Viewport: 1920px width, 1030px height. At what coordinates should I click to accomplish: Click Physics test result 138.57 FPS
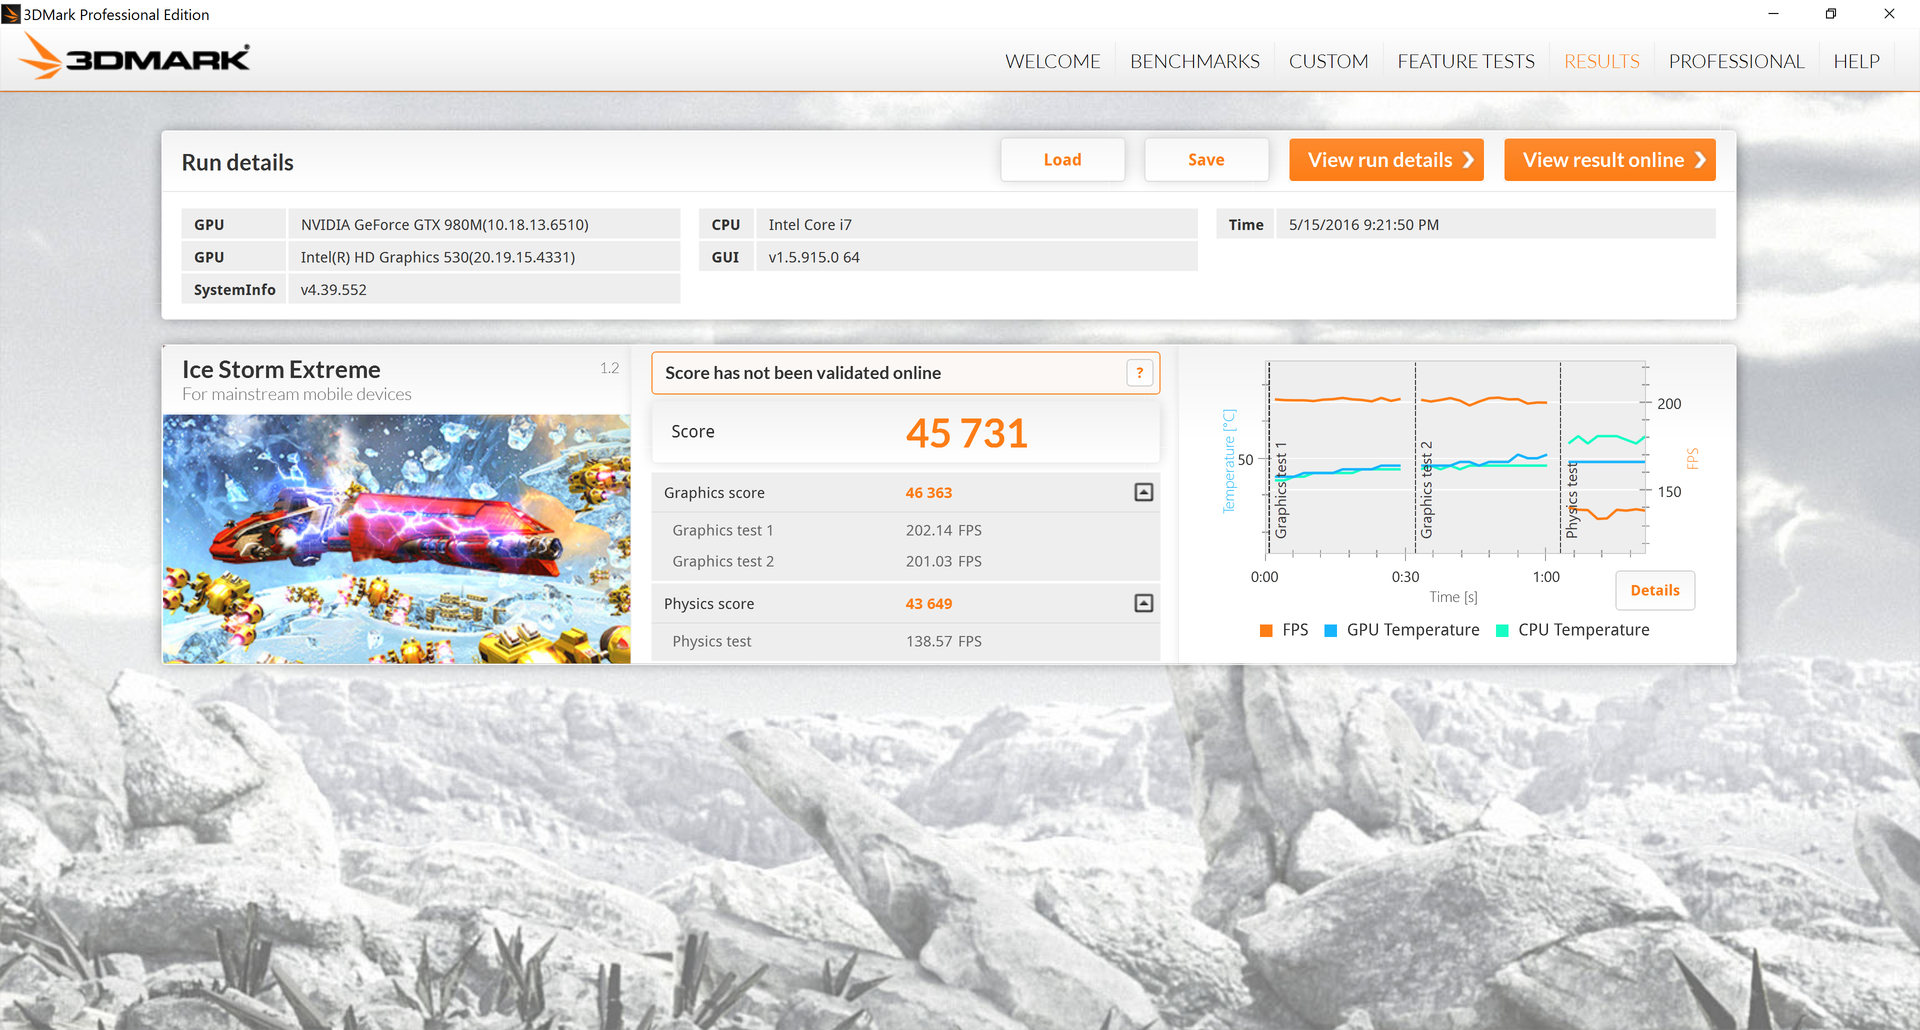(x=944, y=641)
